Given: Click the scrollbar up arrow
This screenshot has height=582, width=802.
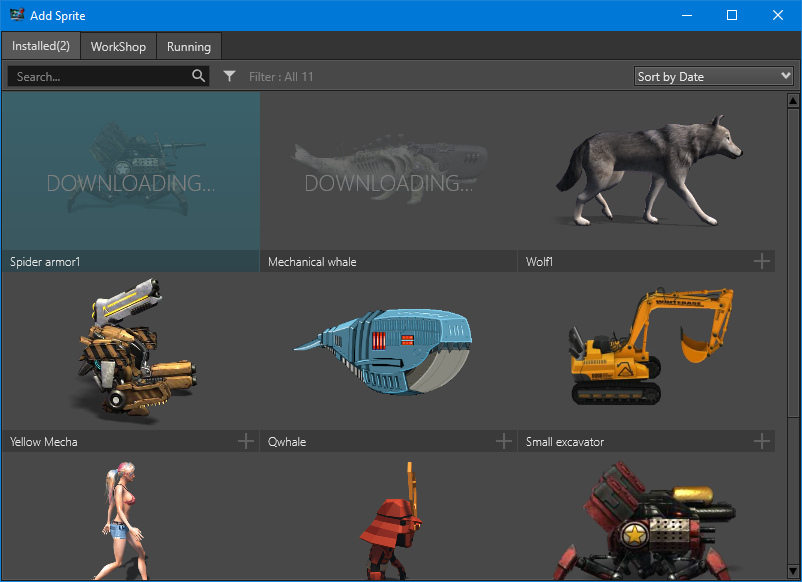Looking at the screenshot, I should (x=793, y=100).
